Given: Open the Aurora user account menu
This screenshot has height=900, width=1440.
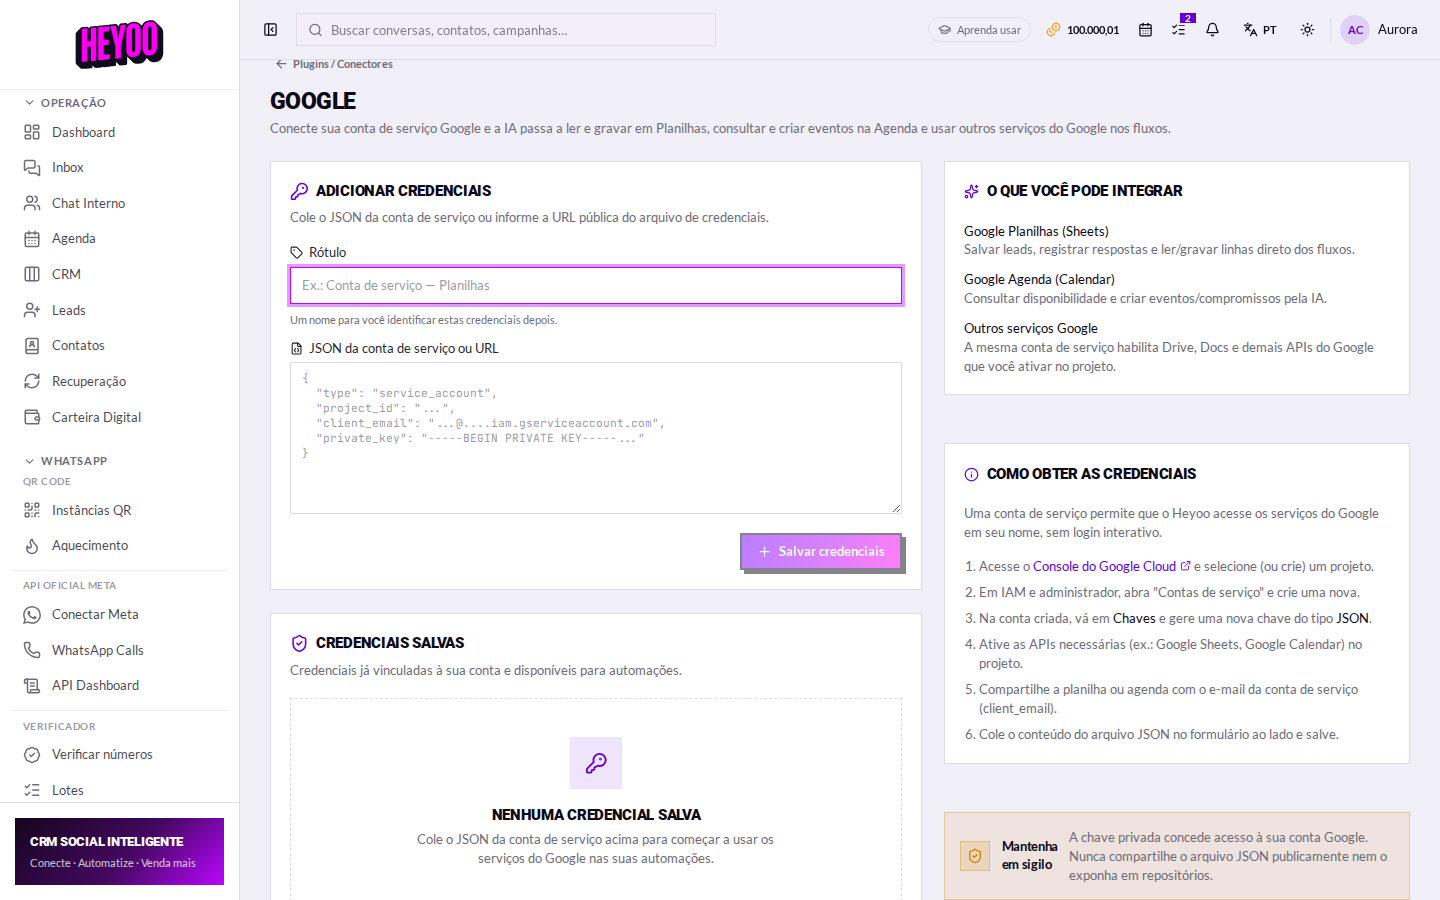Looking at the screenshot, I should (1379, 30).
